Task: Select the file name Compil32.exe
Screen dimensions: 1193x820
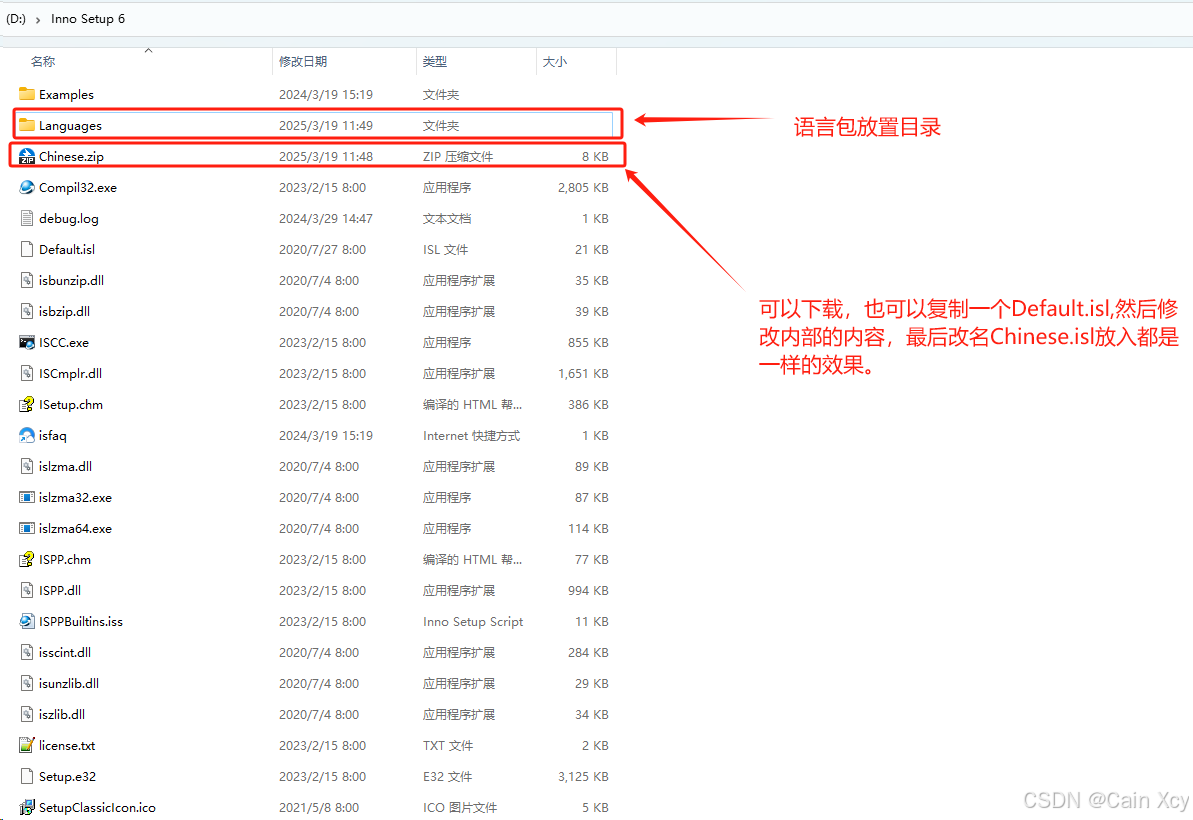Action: 78,187
